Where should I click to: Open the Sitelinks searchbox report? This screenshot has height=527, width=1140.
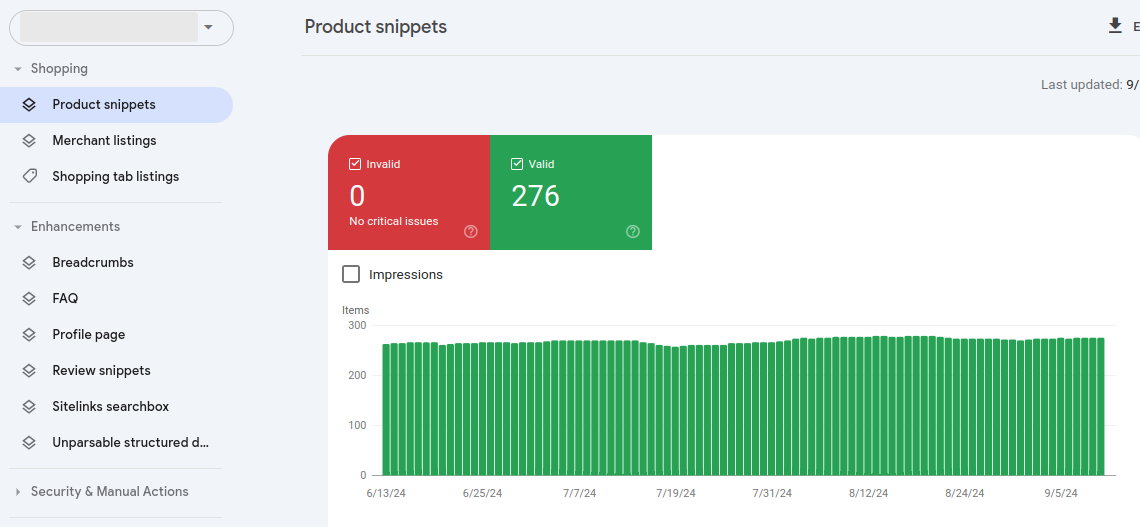110,407
